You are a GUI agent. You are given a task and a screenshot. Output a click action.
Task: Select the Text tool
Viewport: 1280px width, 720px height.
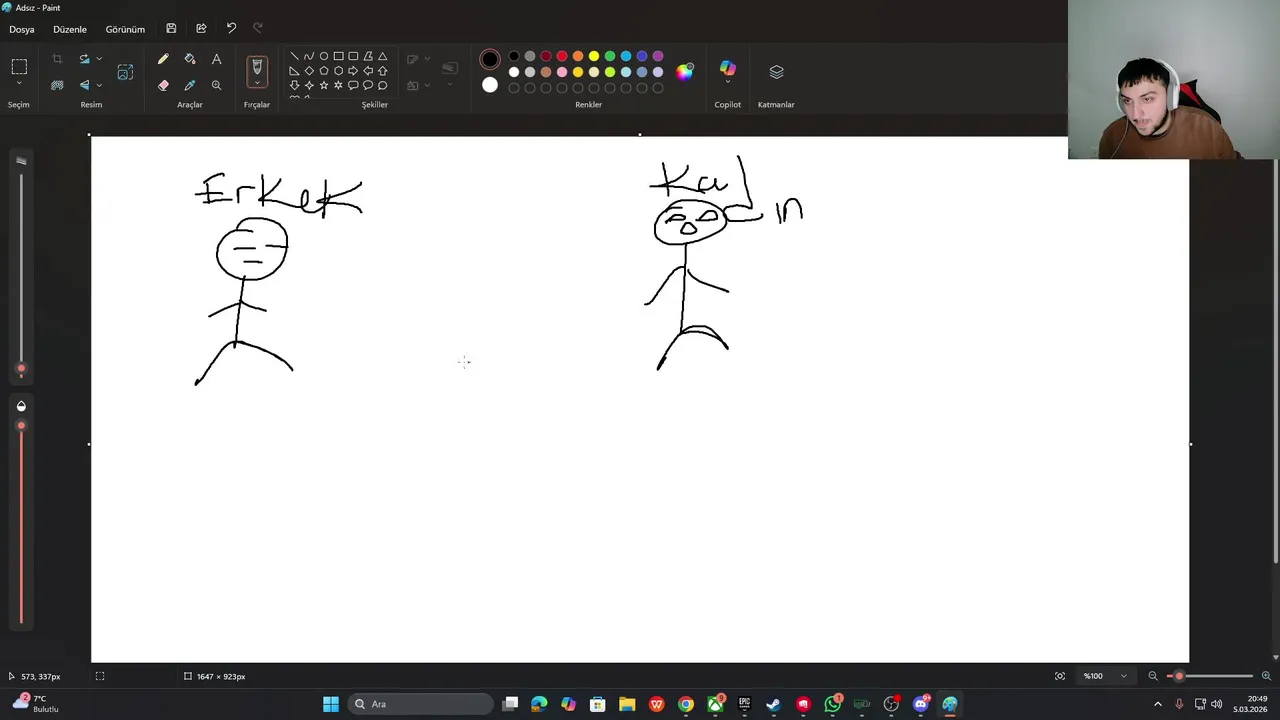tap(216, 60)
